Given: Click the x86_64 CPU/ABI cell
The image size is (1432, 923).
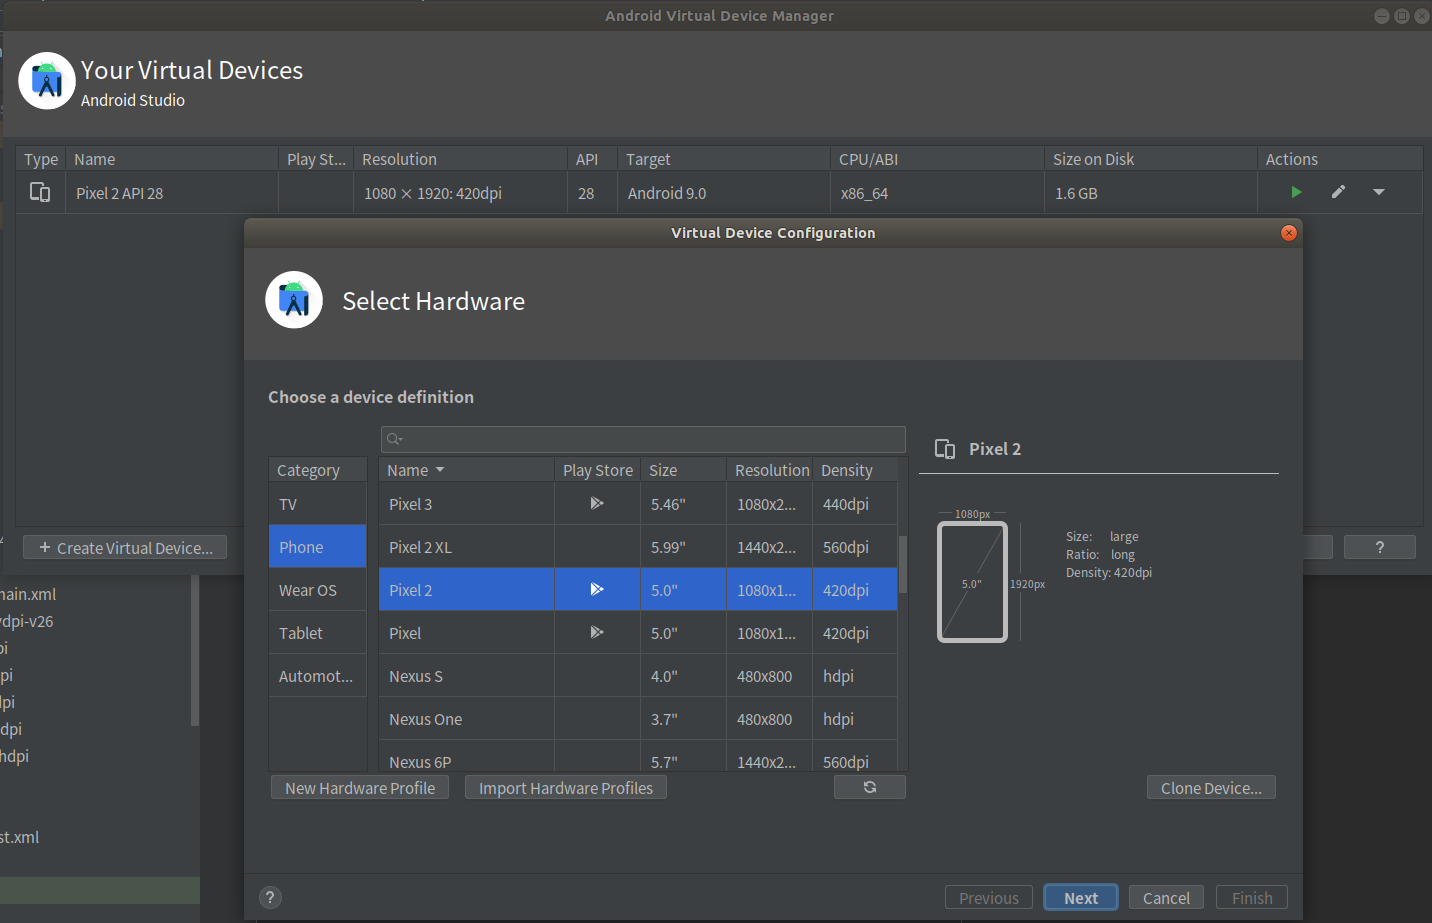Looking at the screenshot, I should point(937,193).
